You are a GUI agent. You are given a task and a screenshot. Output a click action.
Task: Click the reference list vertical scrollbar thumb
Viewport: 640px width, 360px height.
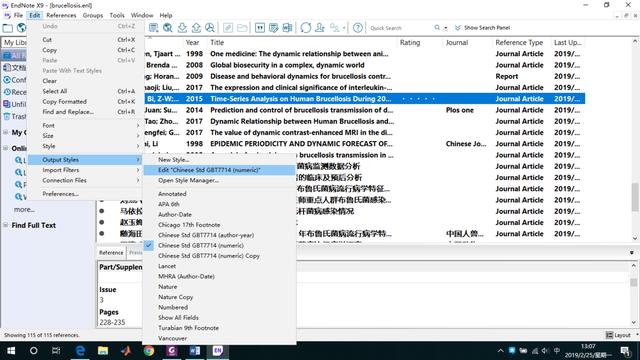635,197
